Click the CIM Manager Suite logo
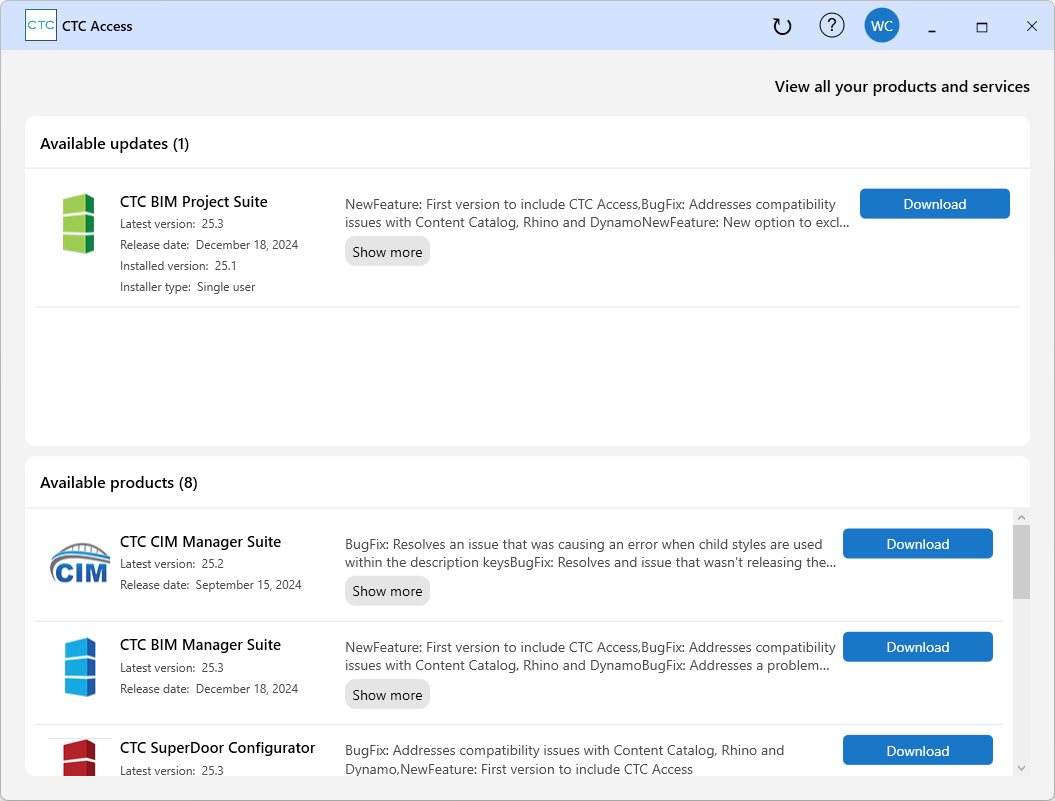 [x=79, y=563]
